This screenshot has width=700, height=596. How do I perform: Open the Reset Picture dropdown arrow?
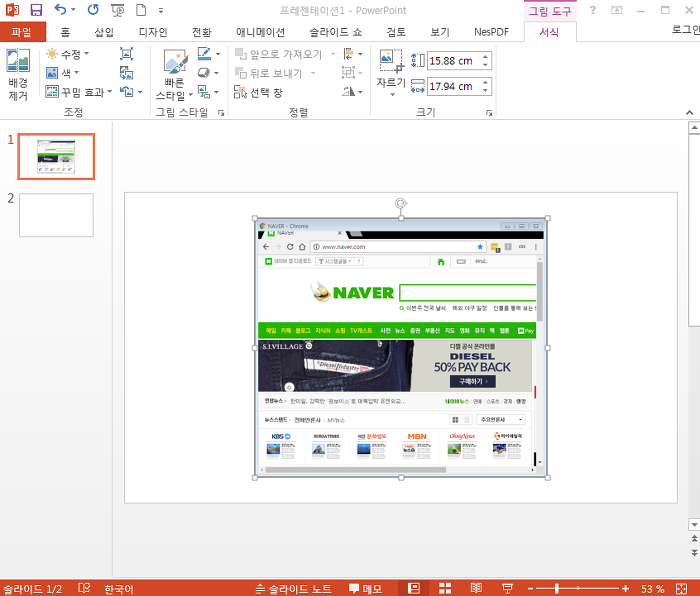140,92
